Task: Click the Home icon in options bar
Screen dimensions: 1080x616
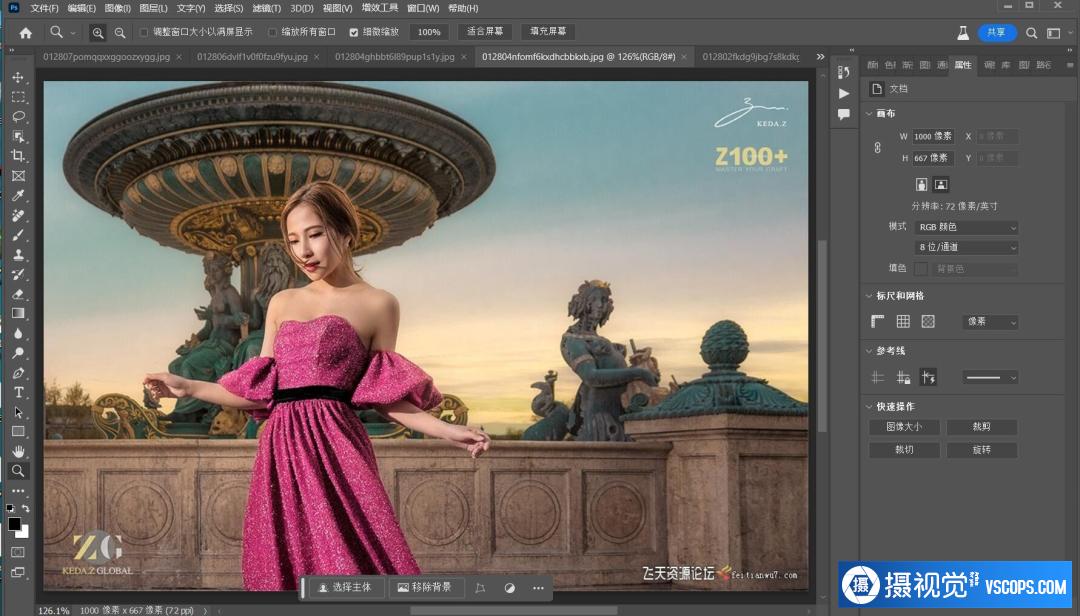Action: (25, 32)
